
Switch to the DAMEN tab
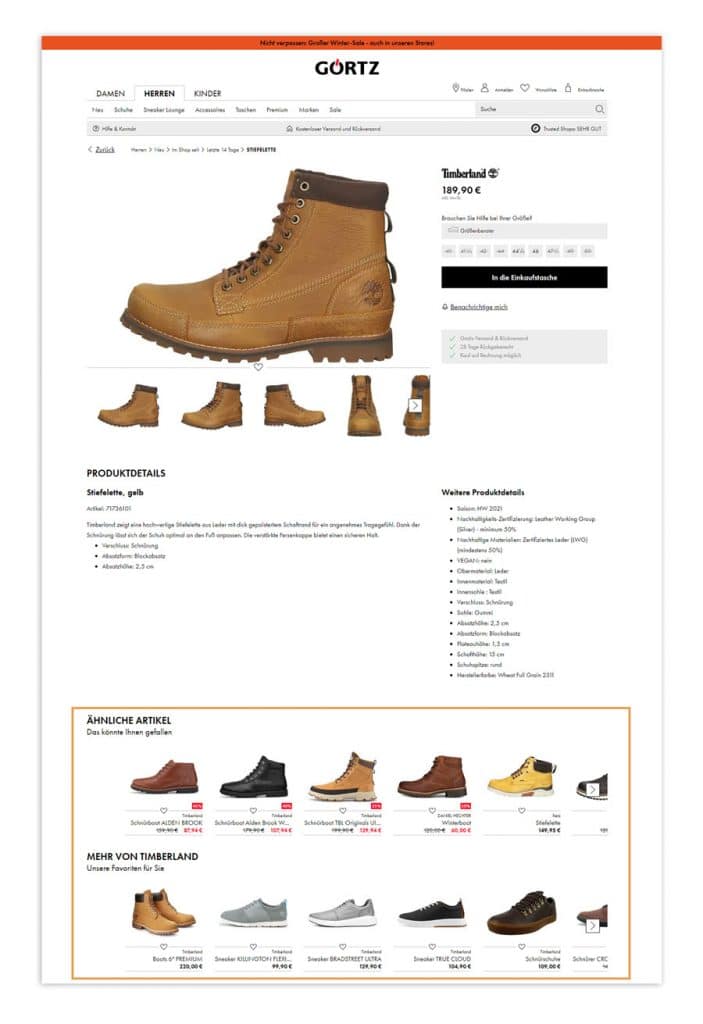[x=110, y=93]
